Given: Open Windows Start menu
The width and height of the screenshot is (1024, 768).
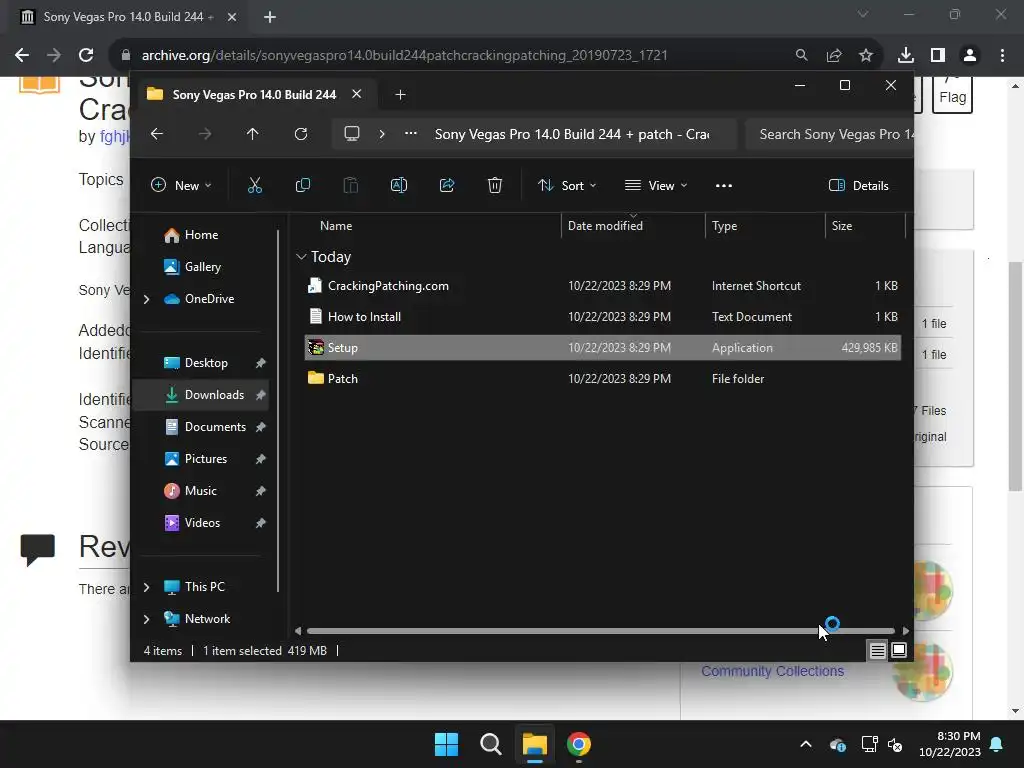Looking at the screenshot, I should 447,744.
